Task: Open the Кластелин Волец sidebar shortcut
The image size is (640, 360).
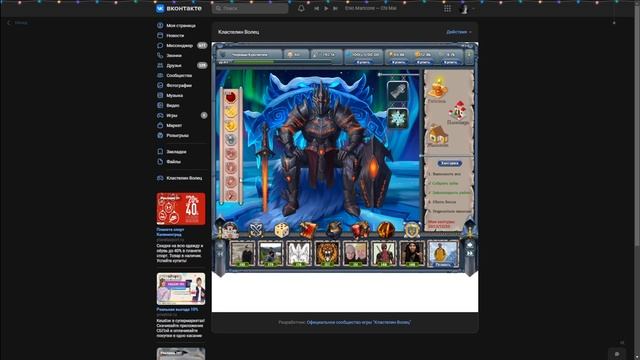Action: click(x=180, y=178)
